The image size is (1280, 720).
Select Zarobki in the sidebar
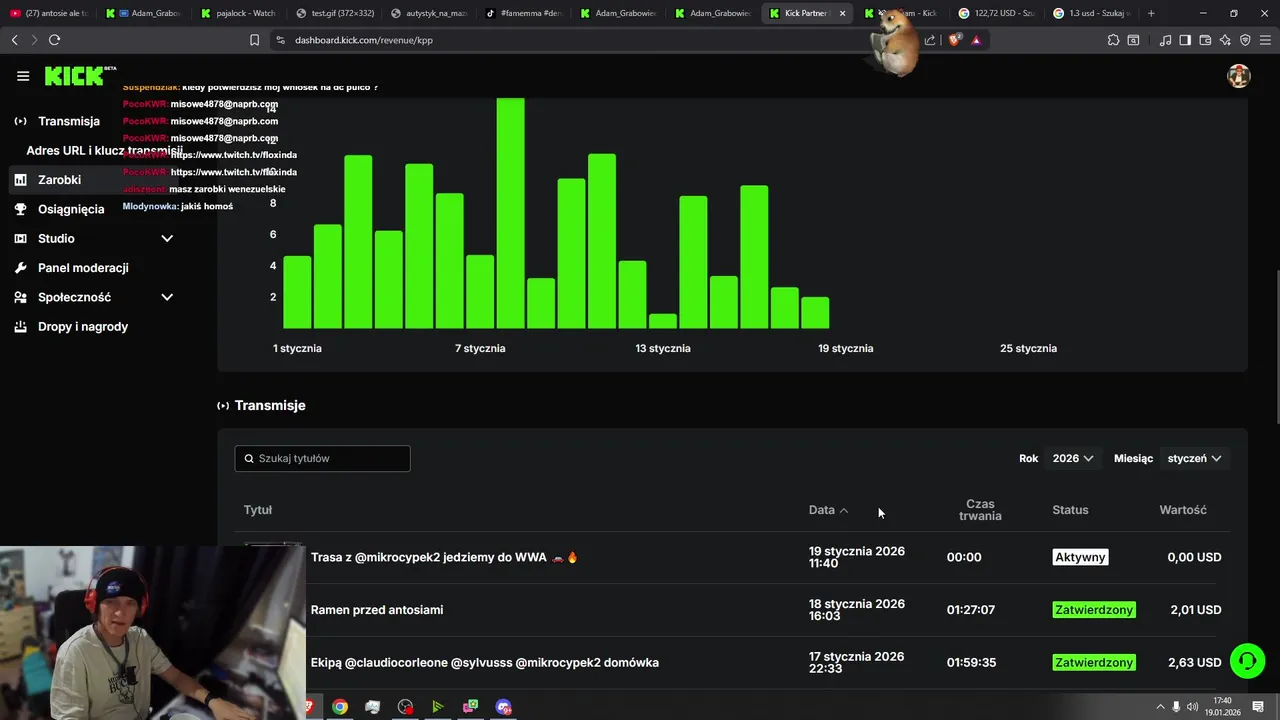[x=96, y=180]
